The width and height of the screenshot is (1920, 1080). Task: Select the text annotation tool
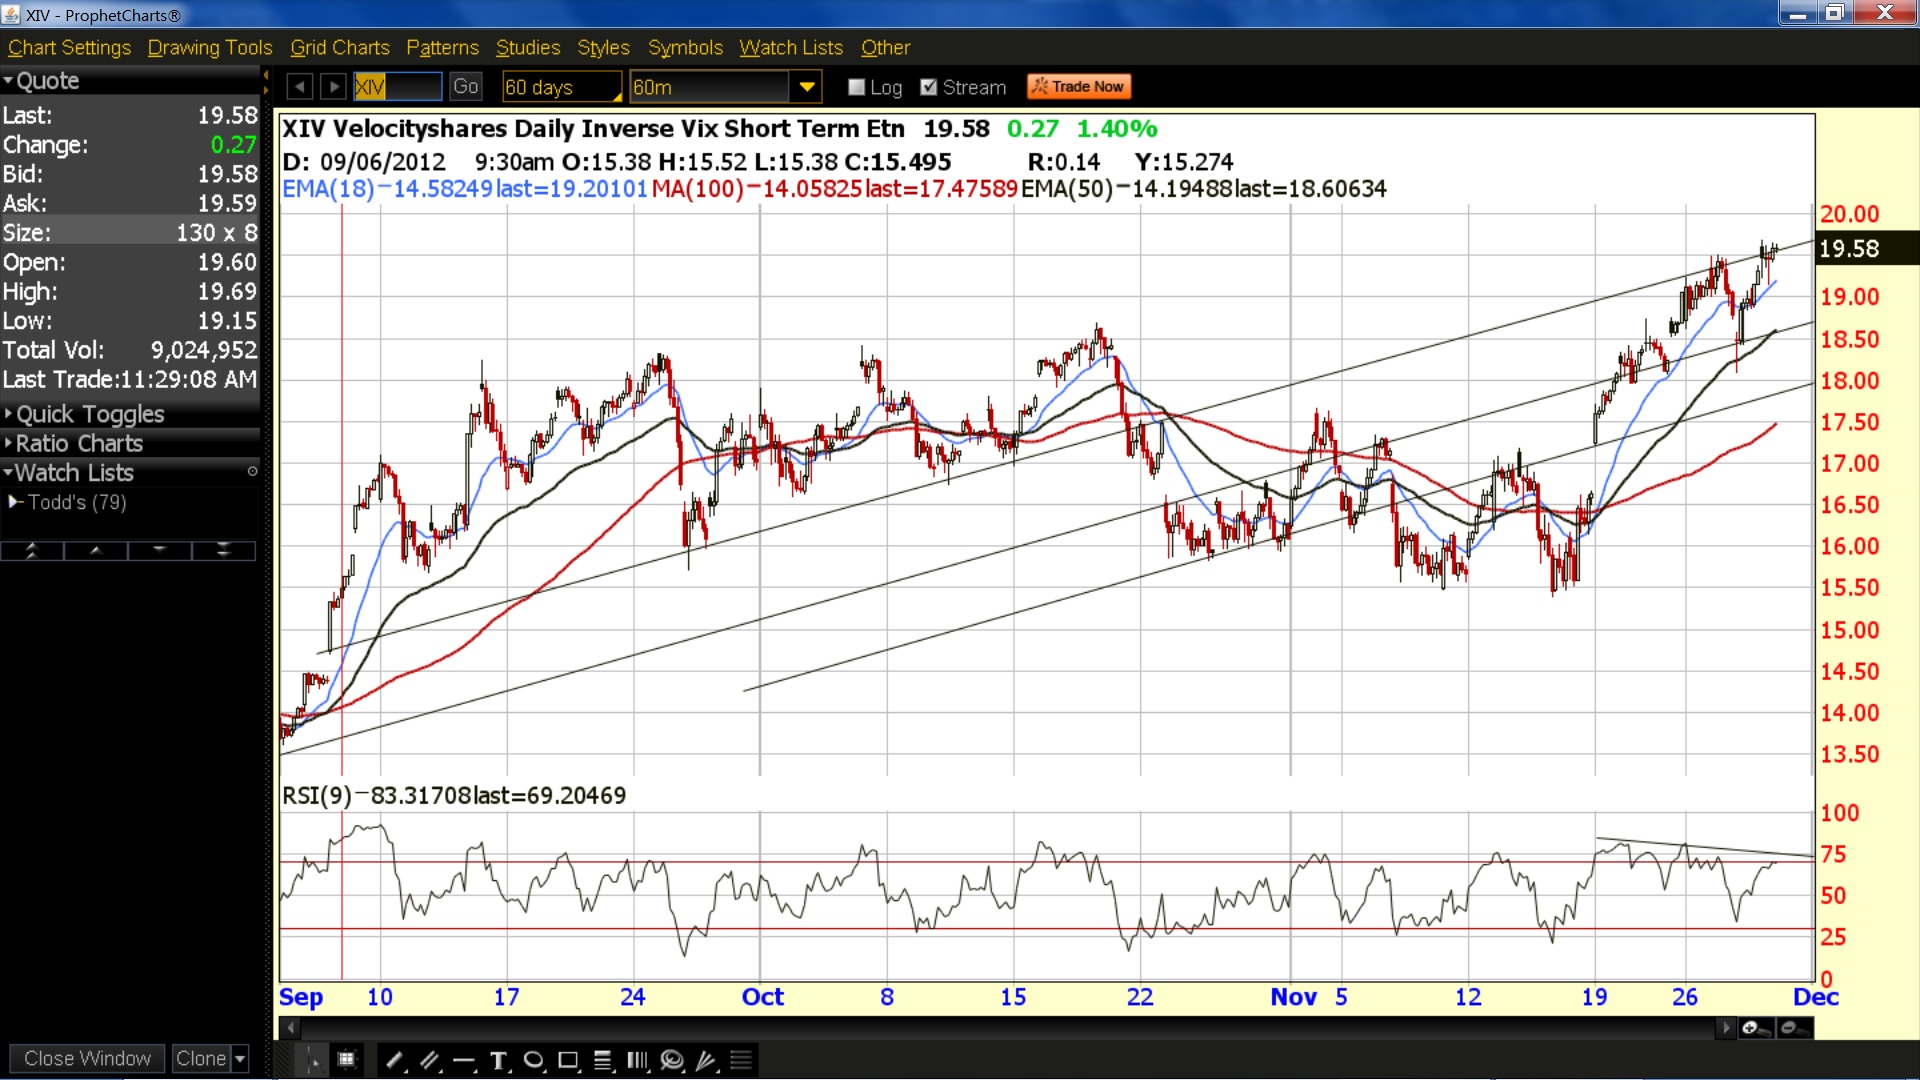(499, 1061)
